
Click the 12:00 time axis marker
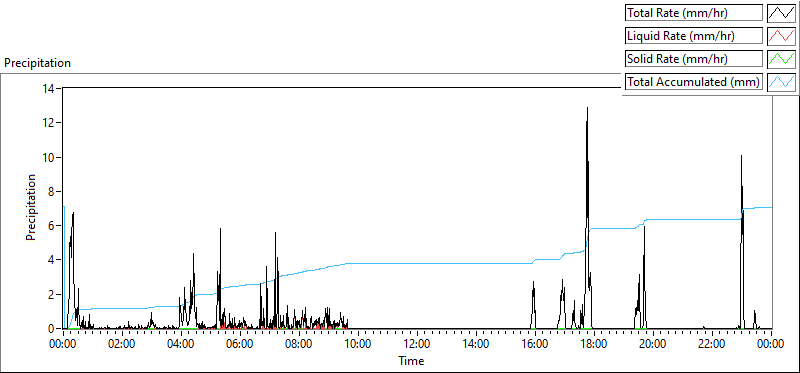coord(417,344)
